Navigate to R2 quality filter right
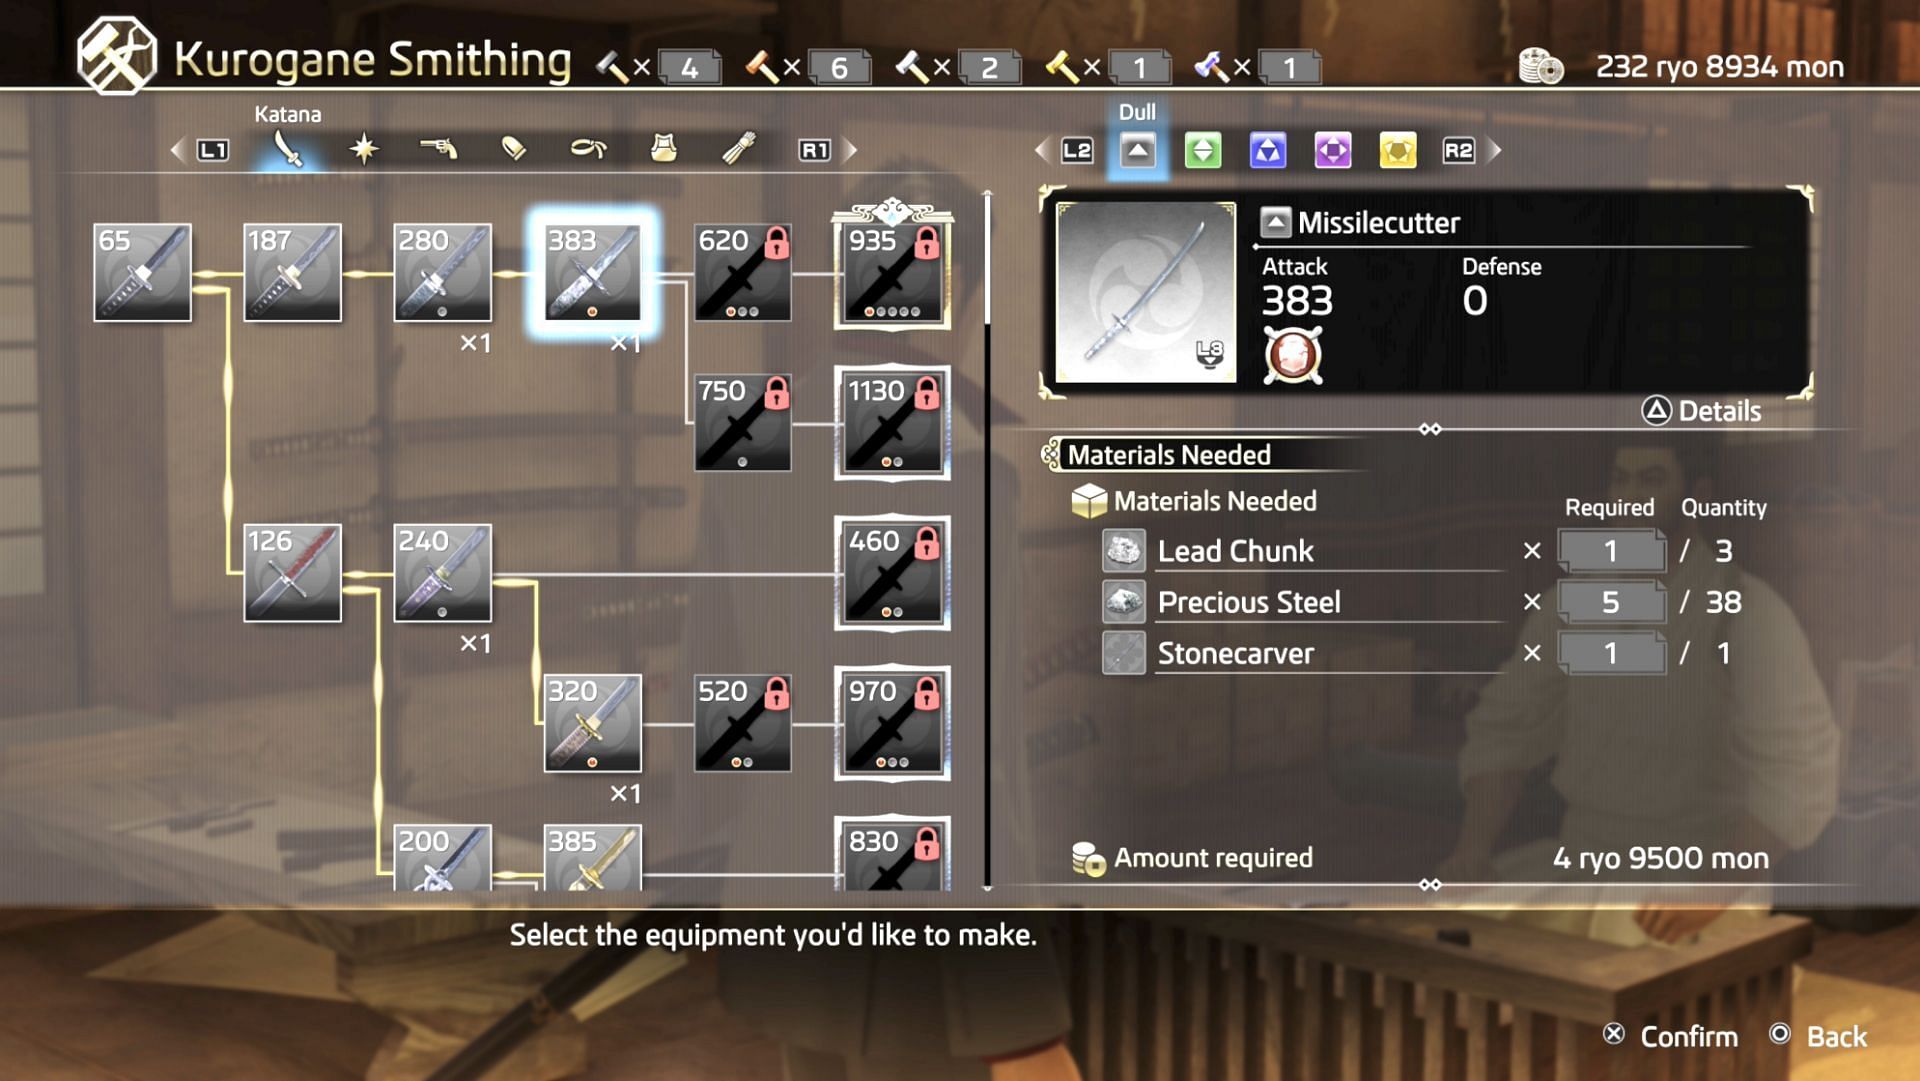This screenshot has height=1081, width=1920. pos(1460,150)
